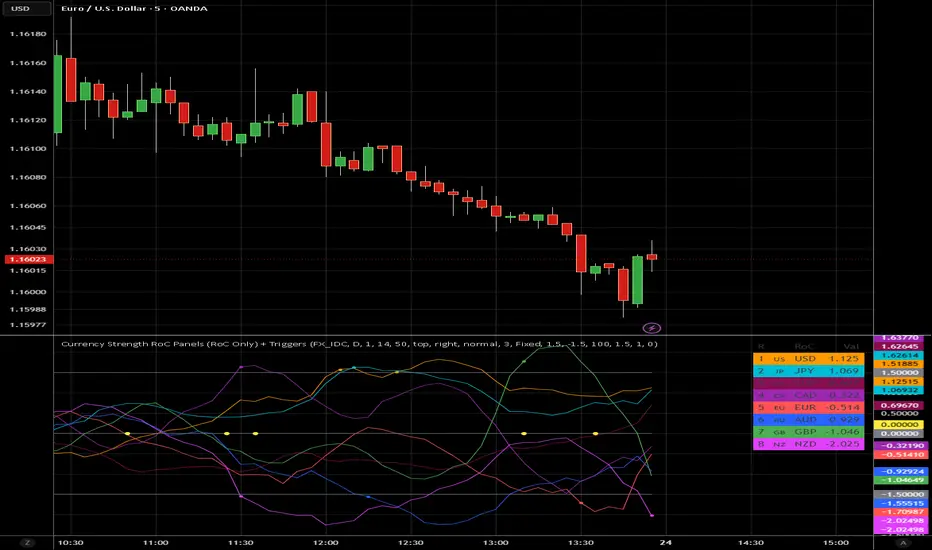Image resolution: width=932 pixels, height=550 pixels.
Task: Click the 11:30 time axis label
Action: click(241, 542)
